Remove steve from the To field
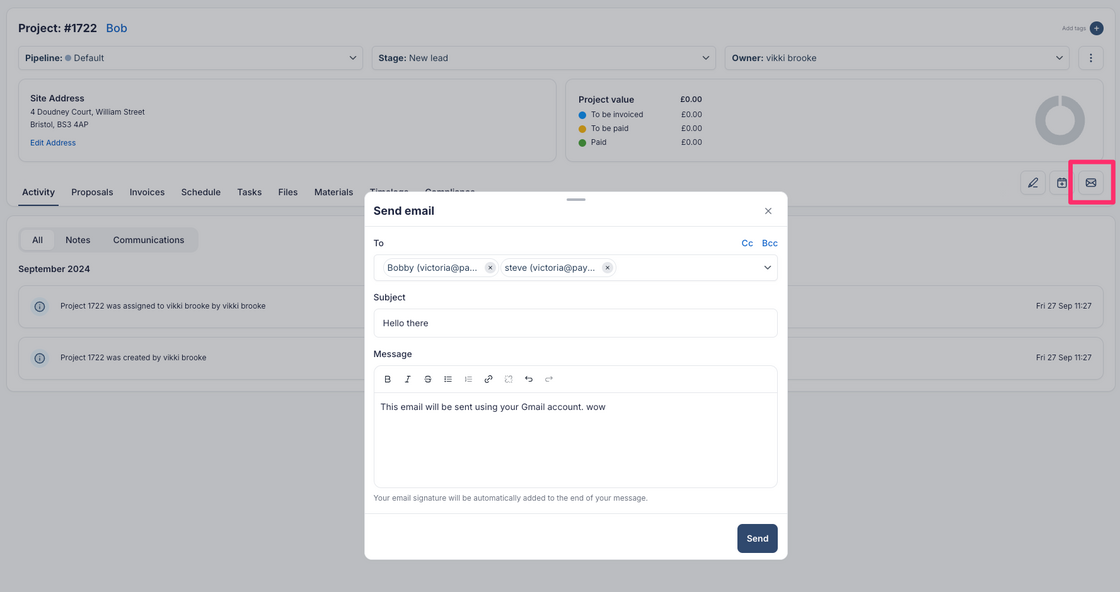The height and width of the screenshot is (592, 1120). pyautogui.click(x=607, y=268)
